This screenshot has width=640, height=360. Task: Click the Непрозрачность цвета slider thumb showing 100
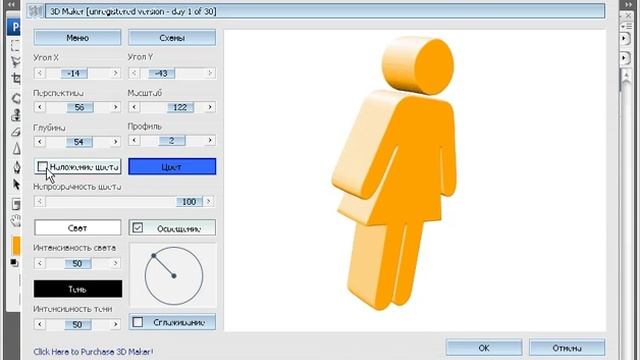(x=189, y=202)
